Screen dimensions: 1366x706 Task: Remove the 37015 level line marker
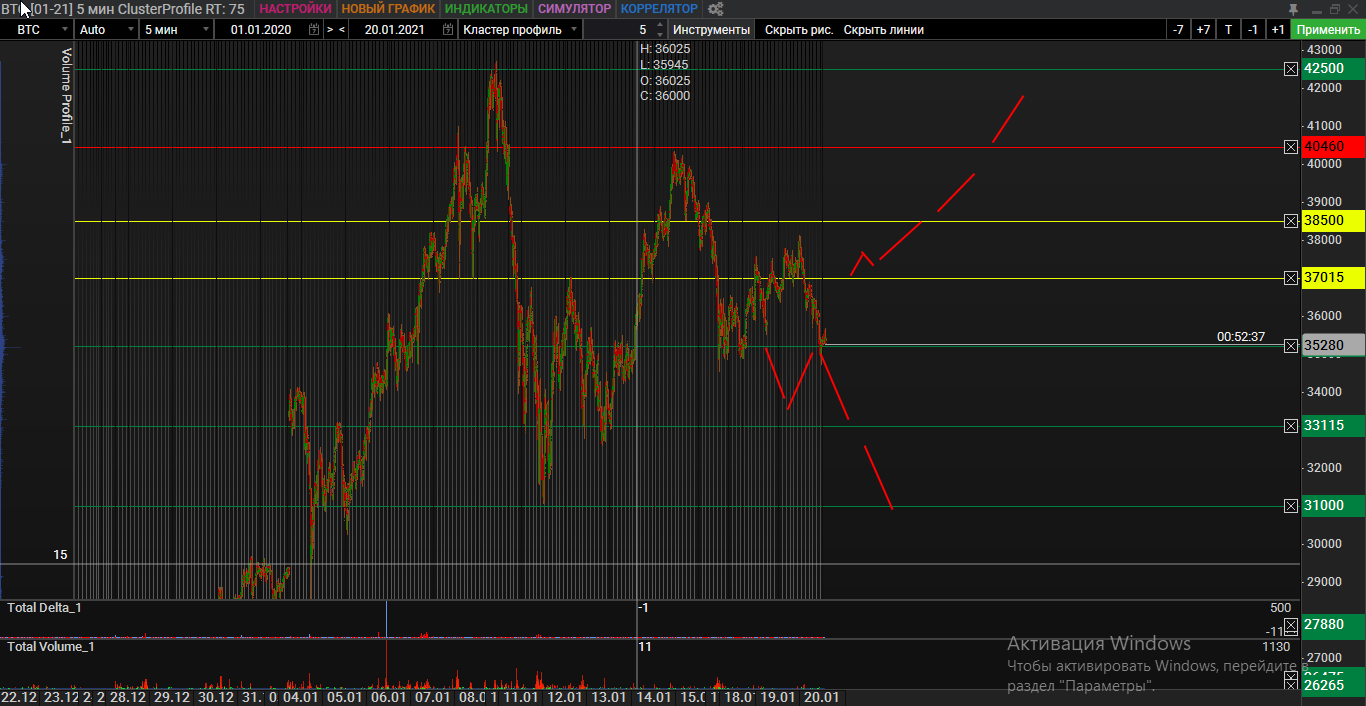coord(1291,278)
